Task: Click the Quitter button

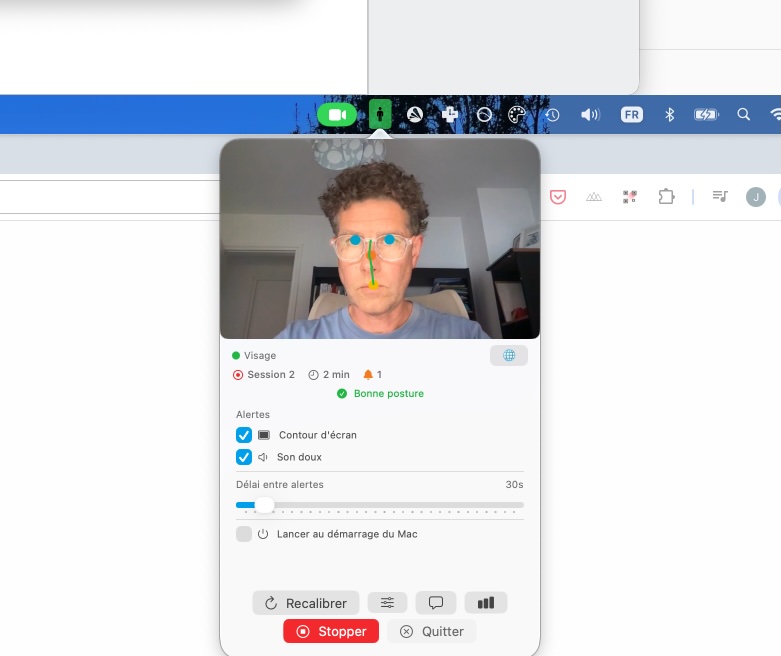Action: point(432,631)
